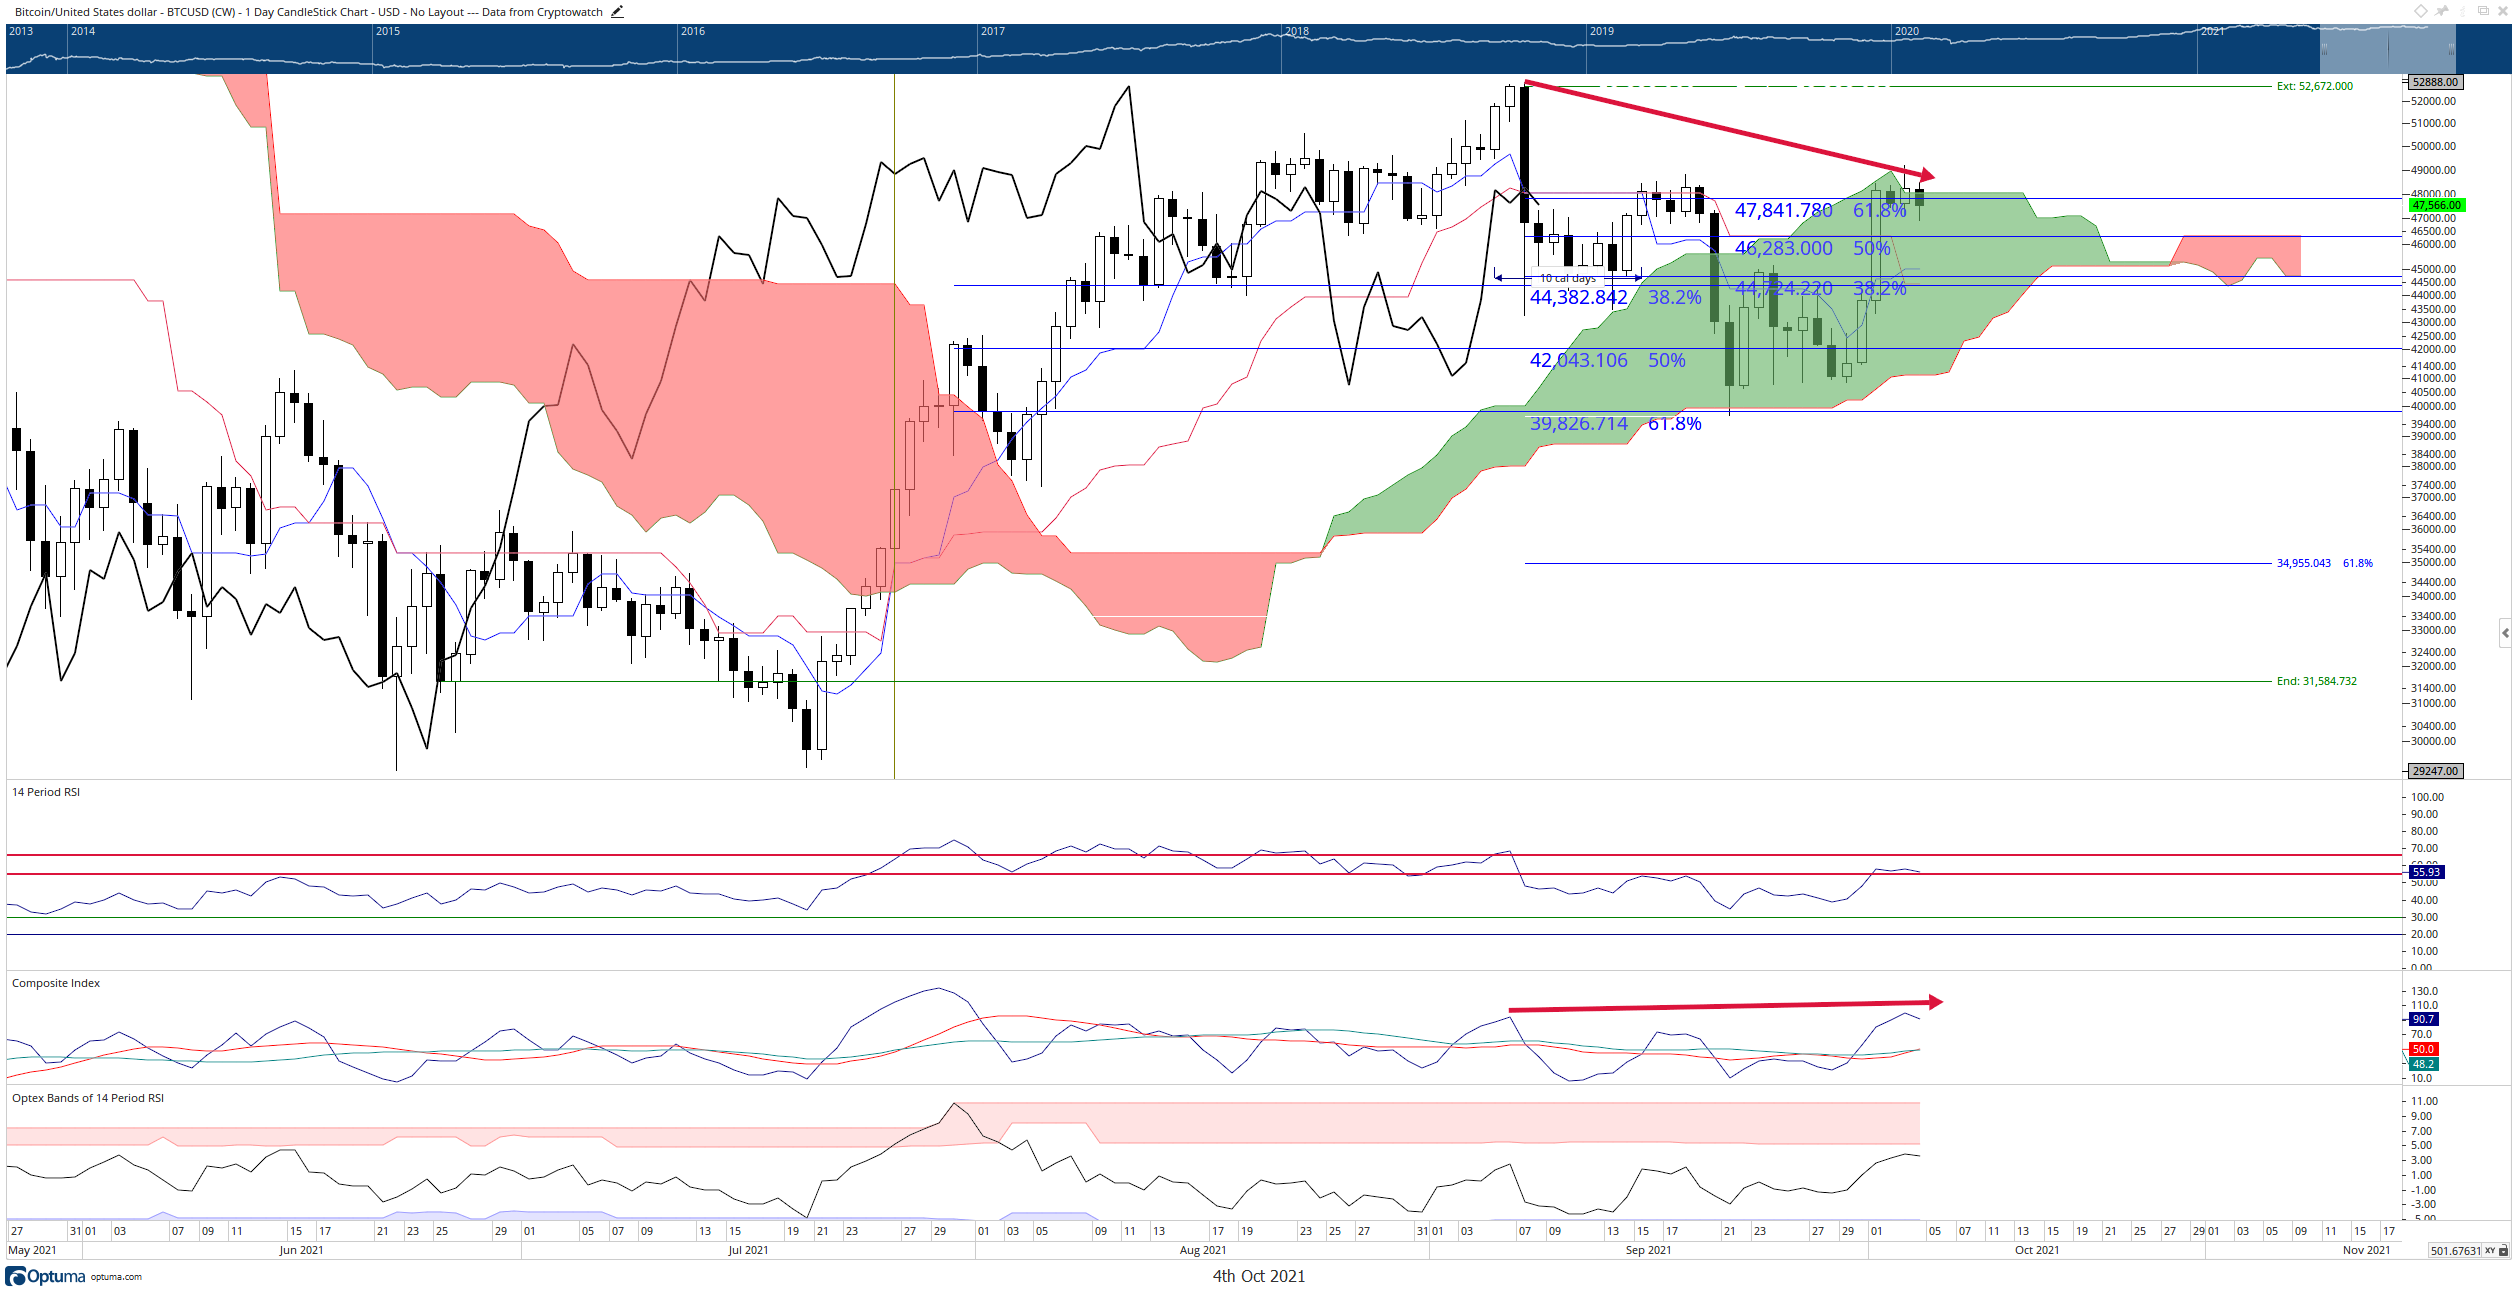Select the '47,841.780 61.8%' Fibonacci label
This screenshot has height=1292, width=2518.
coord(1820,210)
